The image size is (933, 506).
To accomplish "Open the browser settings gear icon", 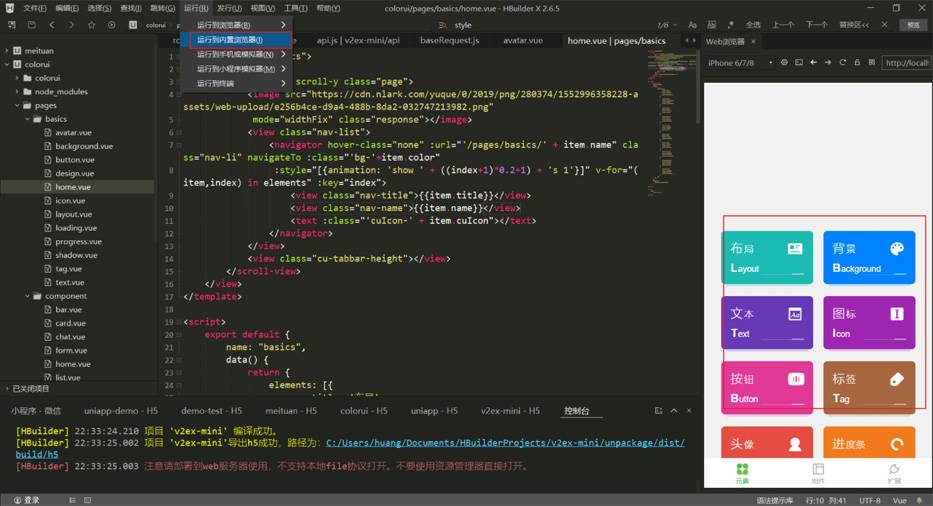I will pyautogui.click(x=784, y=63).
